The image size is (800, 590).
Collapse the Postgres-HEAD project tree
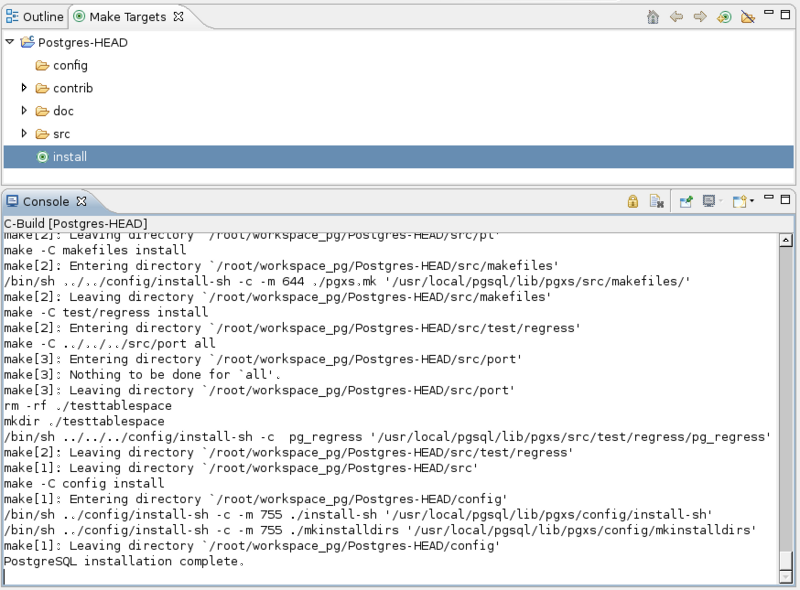(x=10, y=43)
